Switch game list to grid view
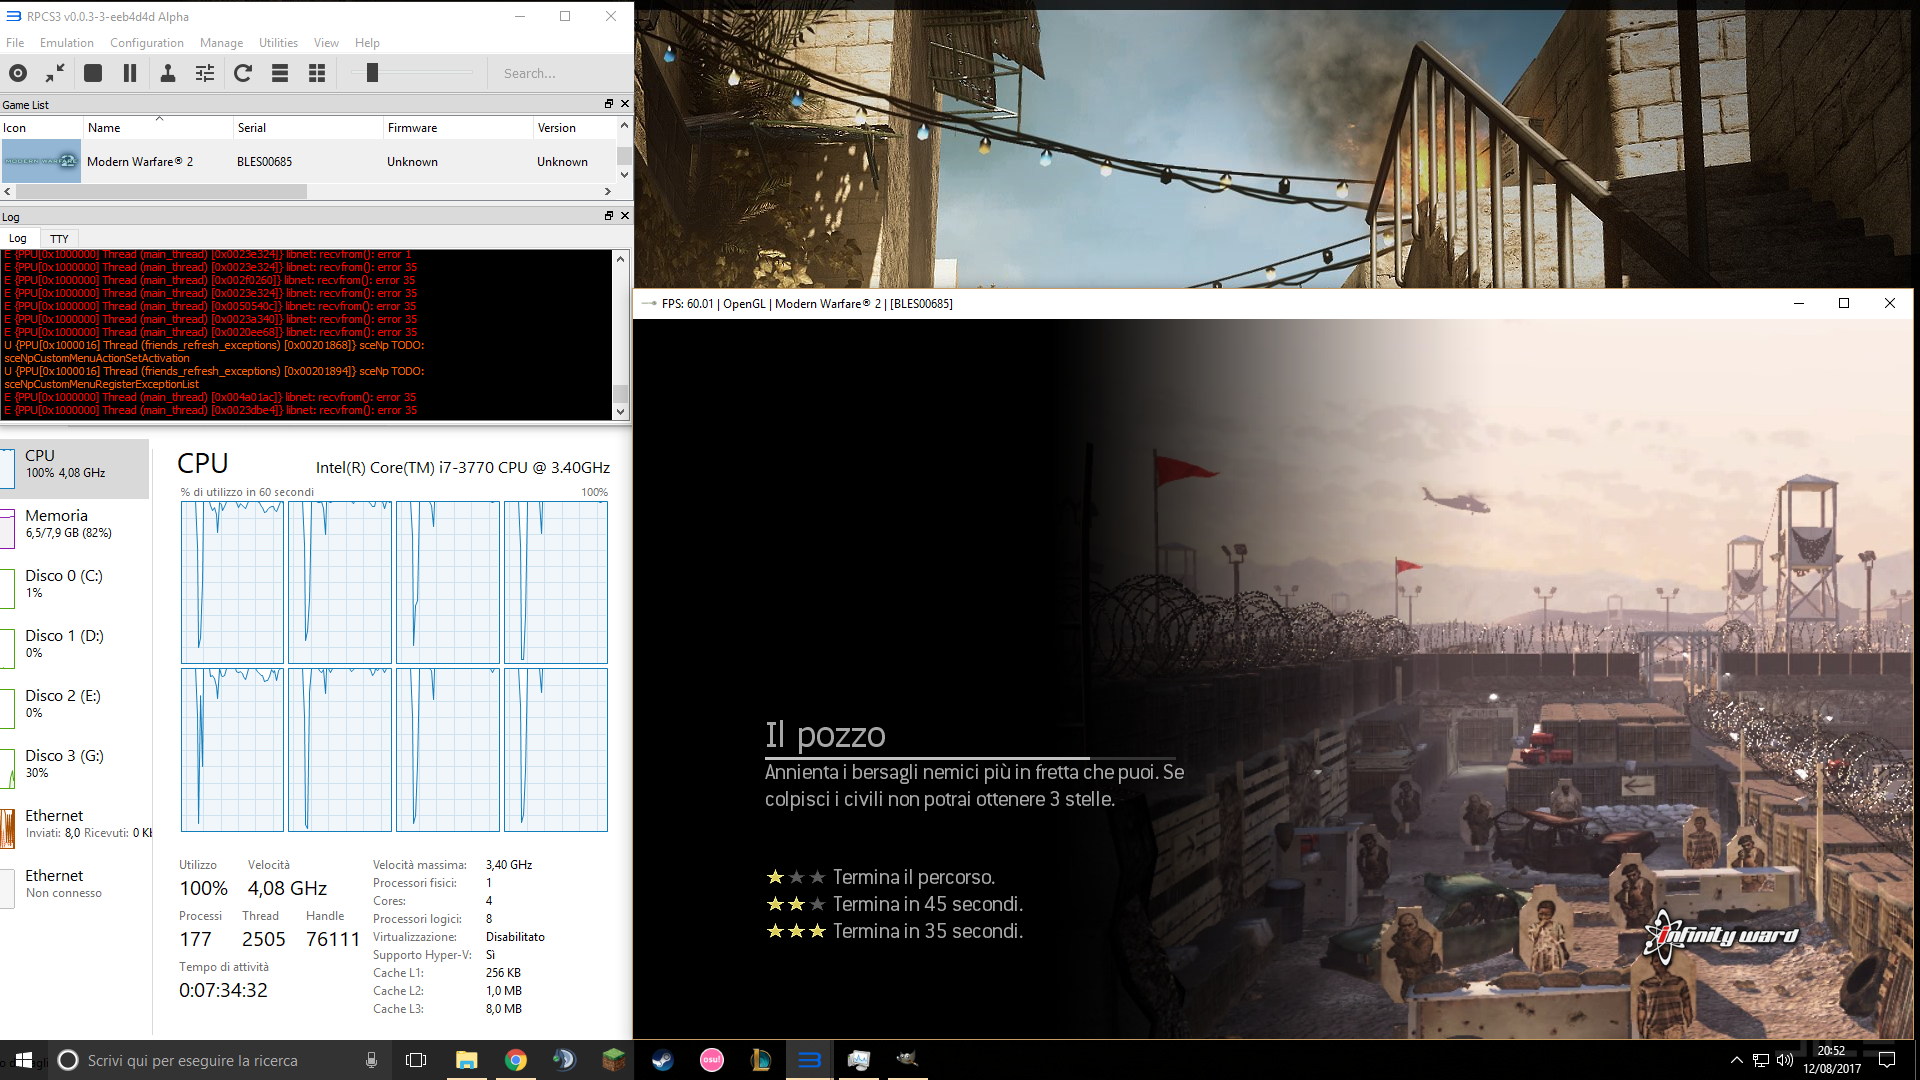This screenshot has height=1080, width=1920. pos(317,73)
